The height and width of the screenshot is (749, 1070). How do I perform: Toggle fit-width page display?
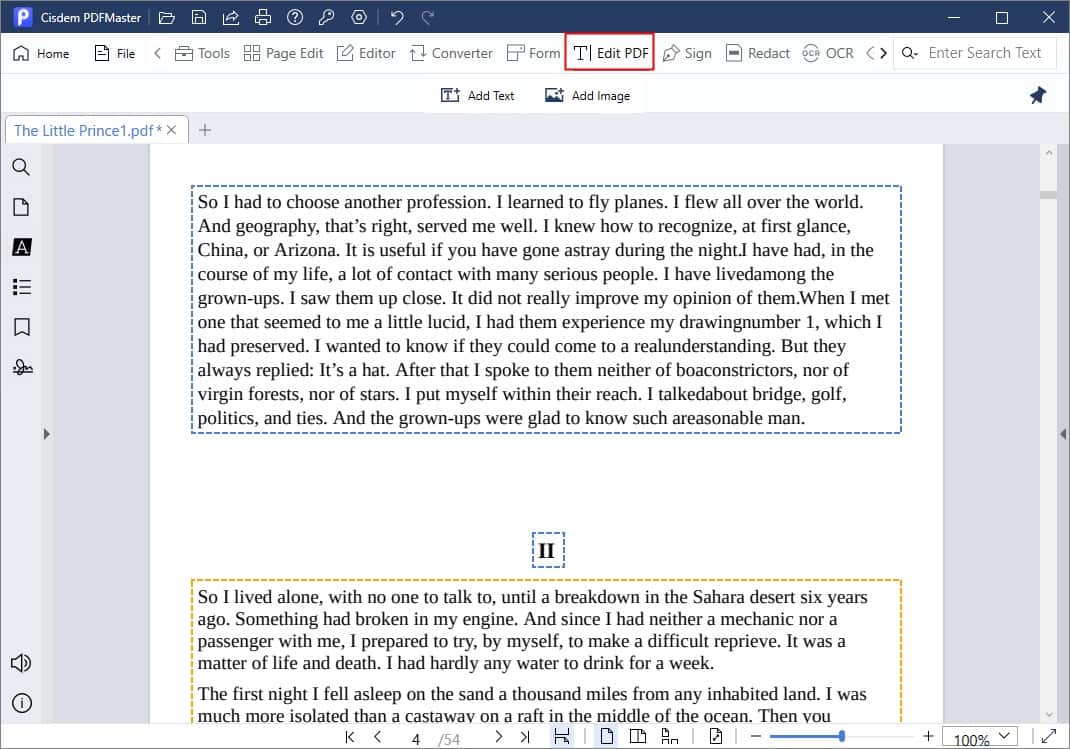pyautogui.click(x=562, y=735)
